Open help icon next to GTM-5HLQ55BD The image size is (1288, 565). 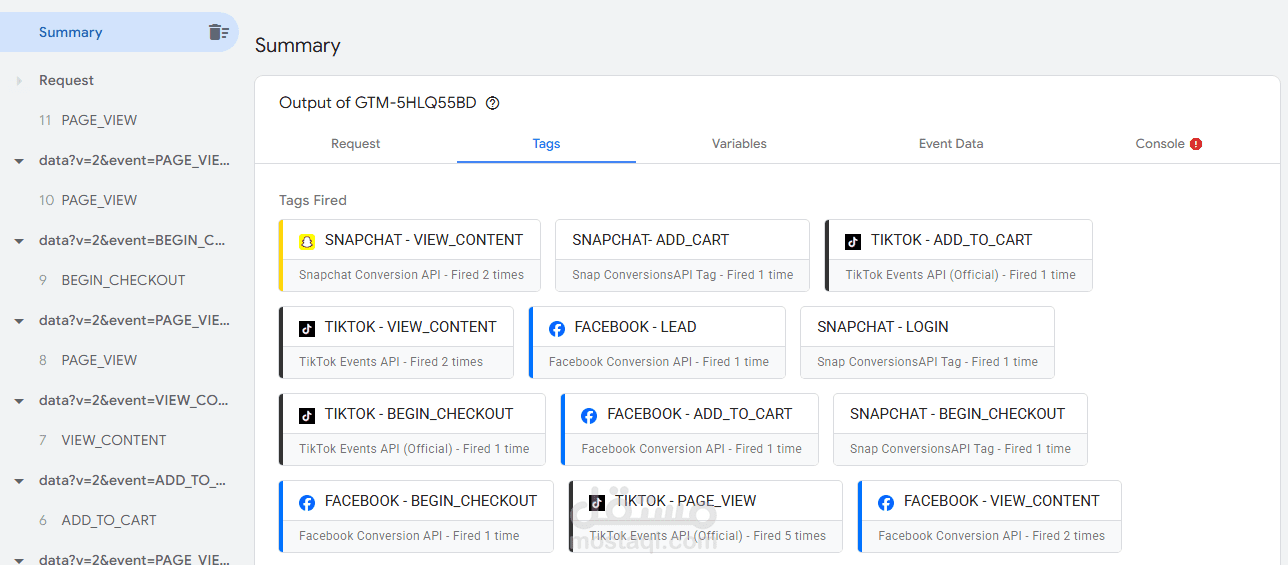[492, 103]
